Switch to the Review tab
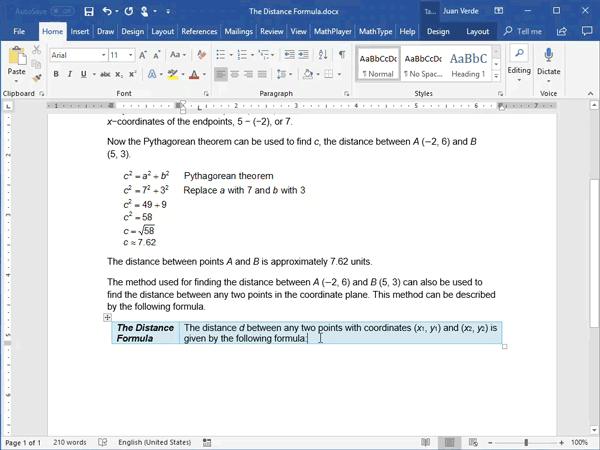Image resolution: width=600 pixels, height=450 pixels. tap(272, 32)
